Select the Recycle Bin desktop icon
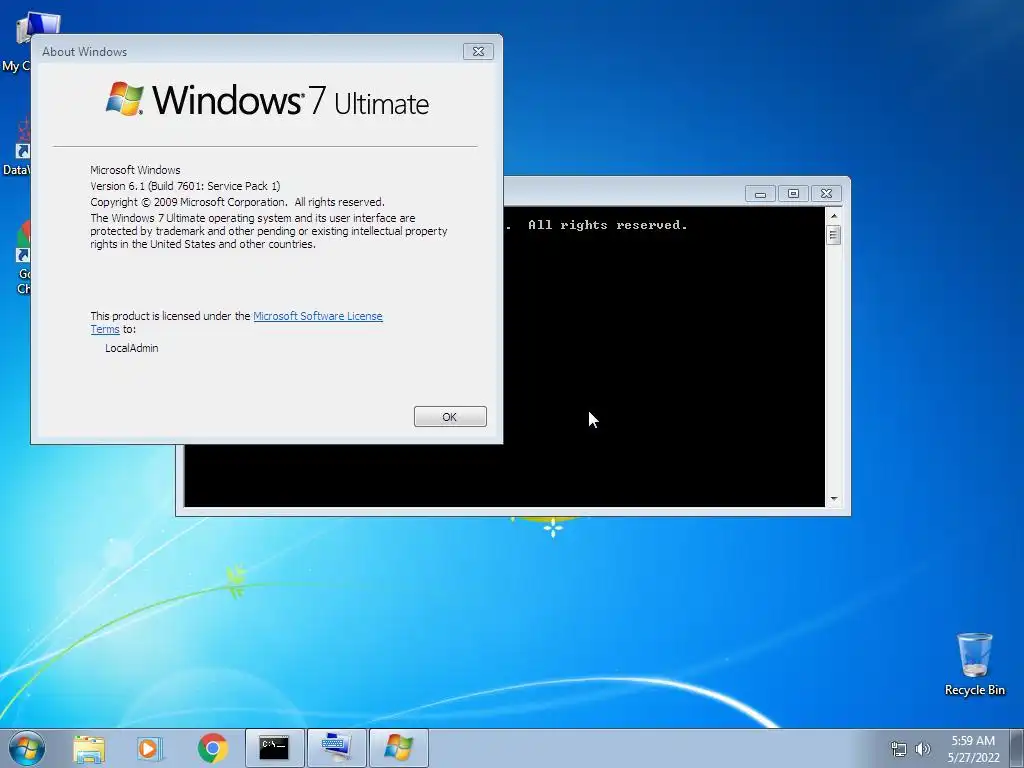 tap(974, 664)
